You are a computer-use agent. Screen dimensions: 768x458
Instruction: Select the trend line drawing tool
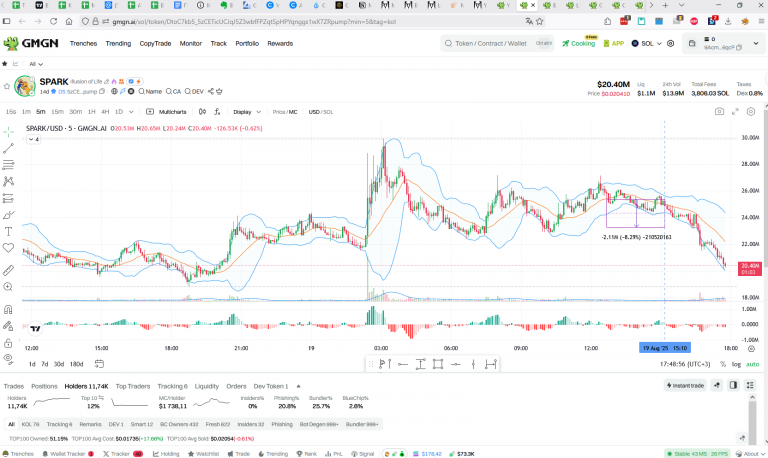[8, 148]
